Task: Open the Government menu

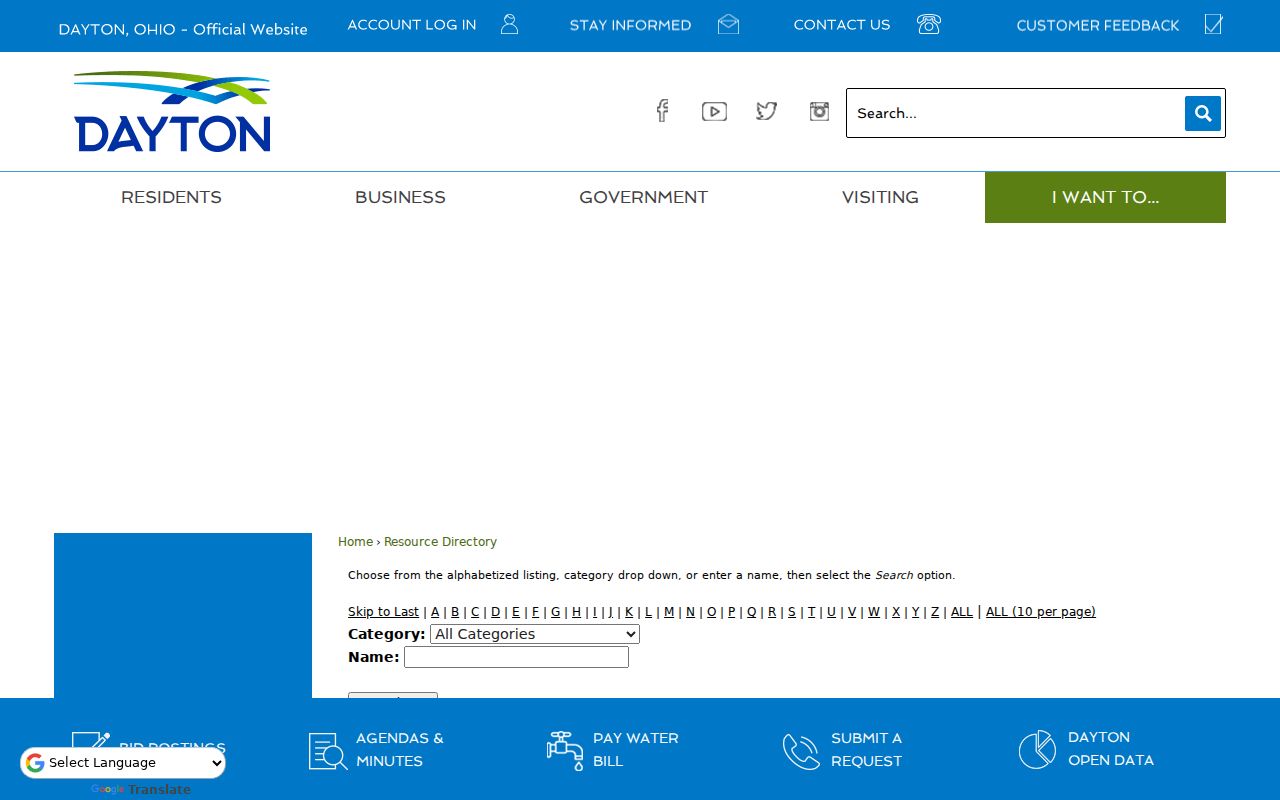Action: 643,197
